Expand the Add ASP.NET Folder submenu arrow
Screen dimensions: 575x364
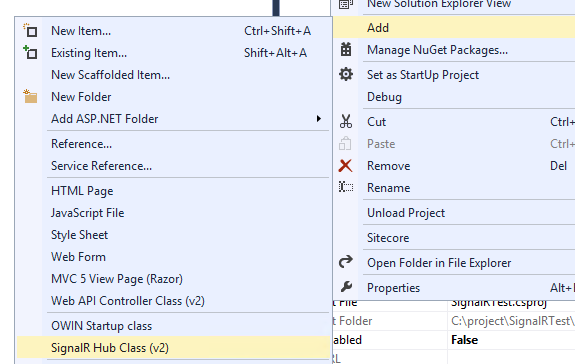pos(319,118)
